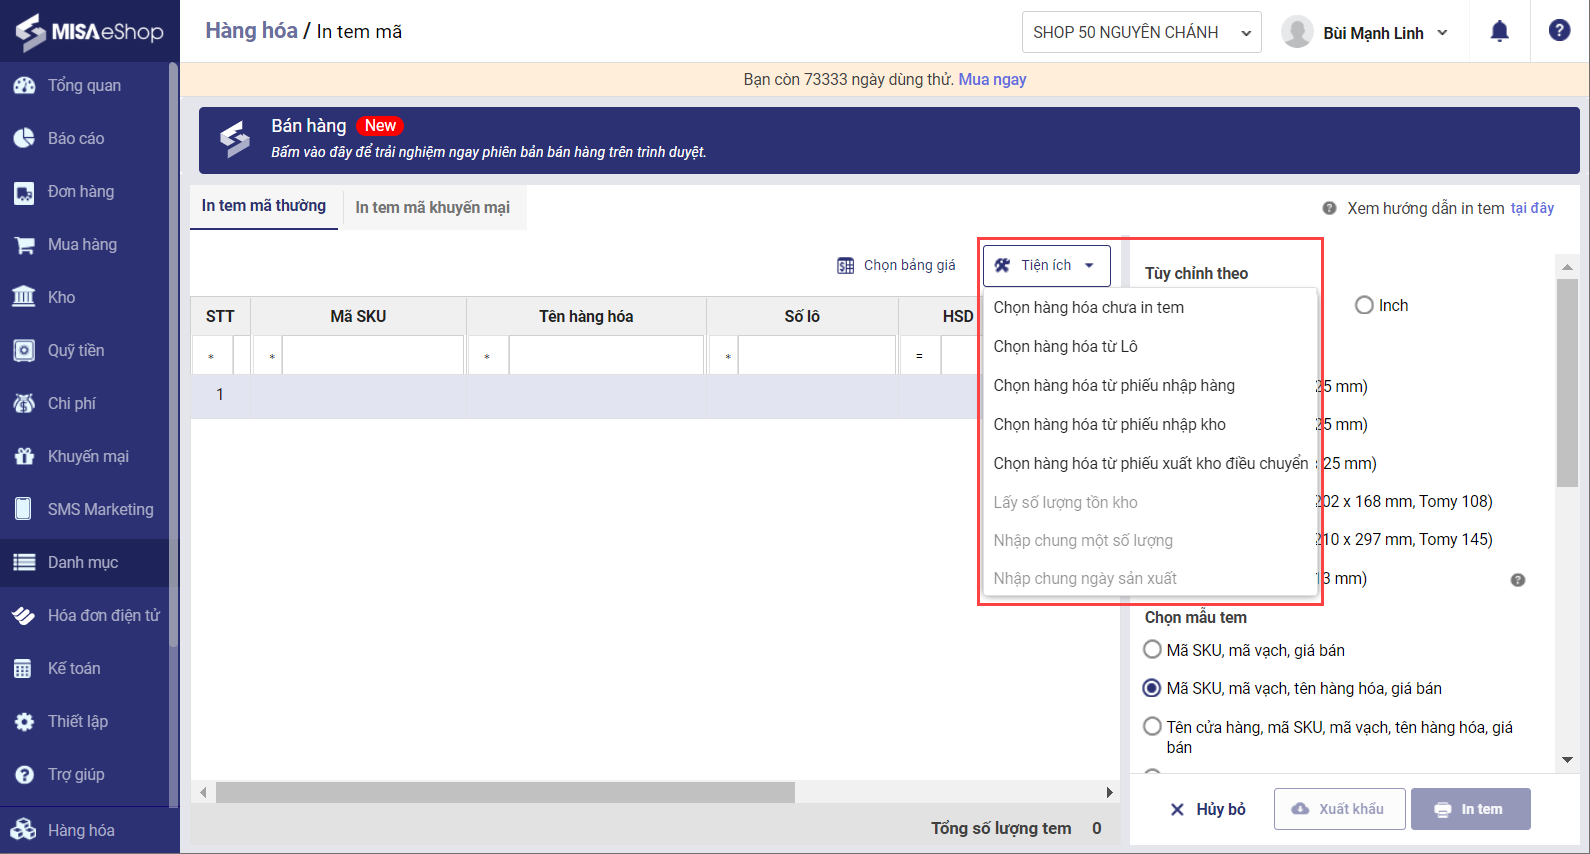Click the Tên hàng hóa filter input

(x=606, y=356)
